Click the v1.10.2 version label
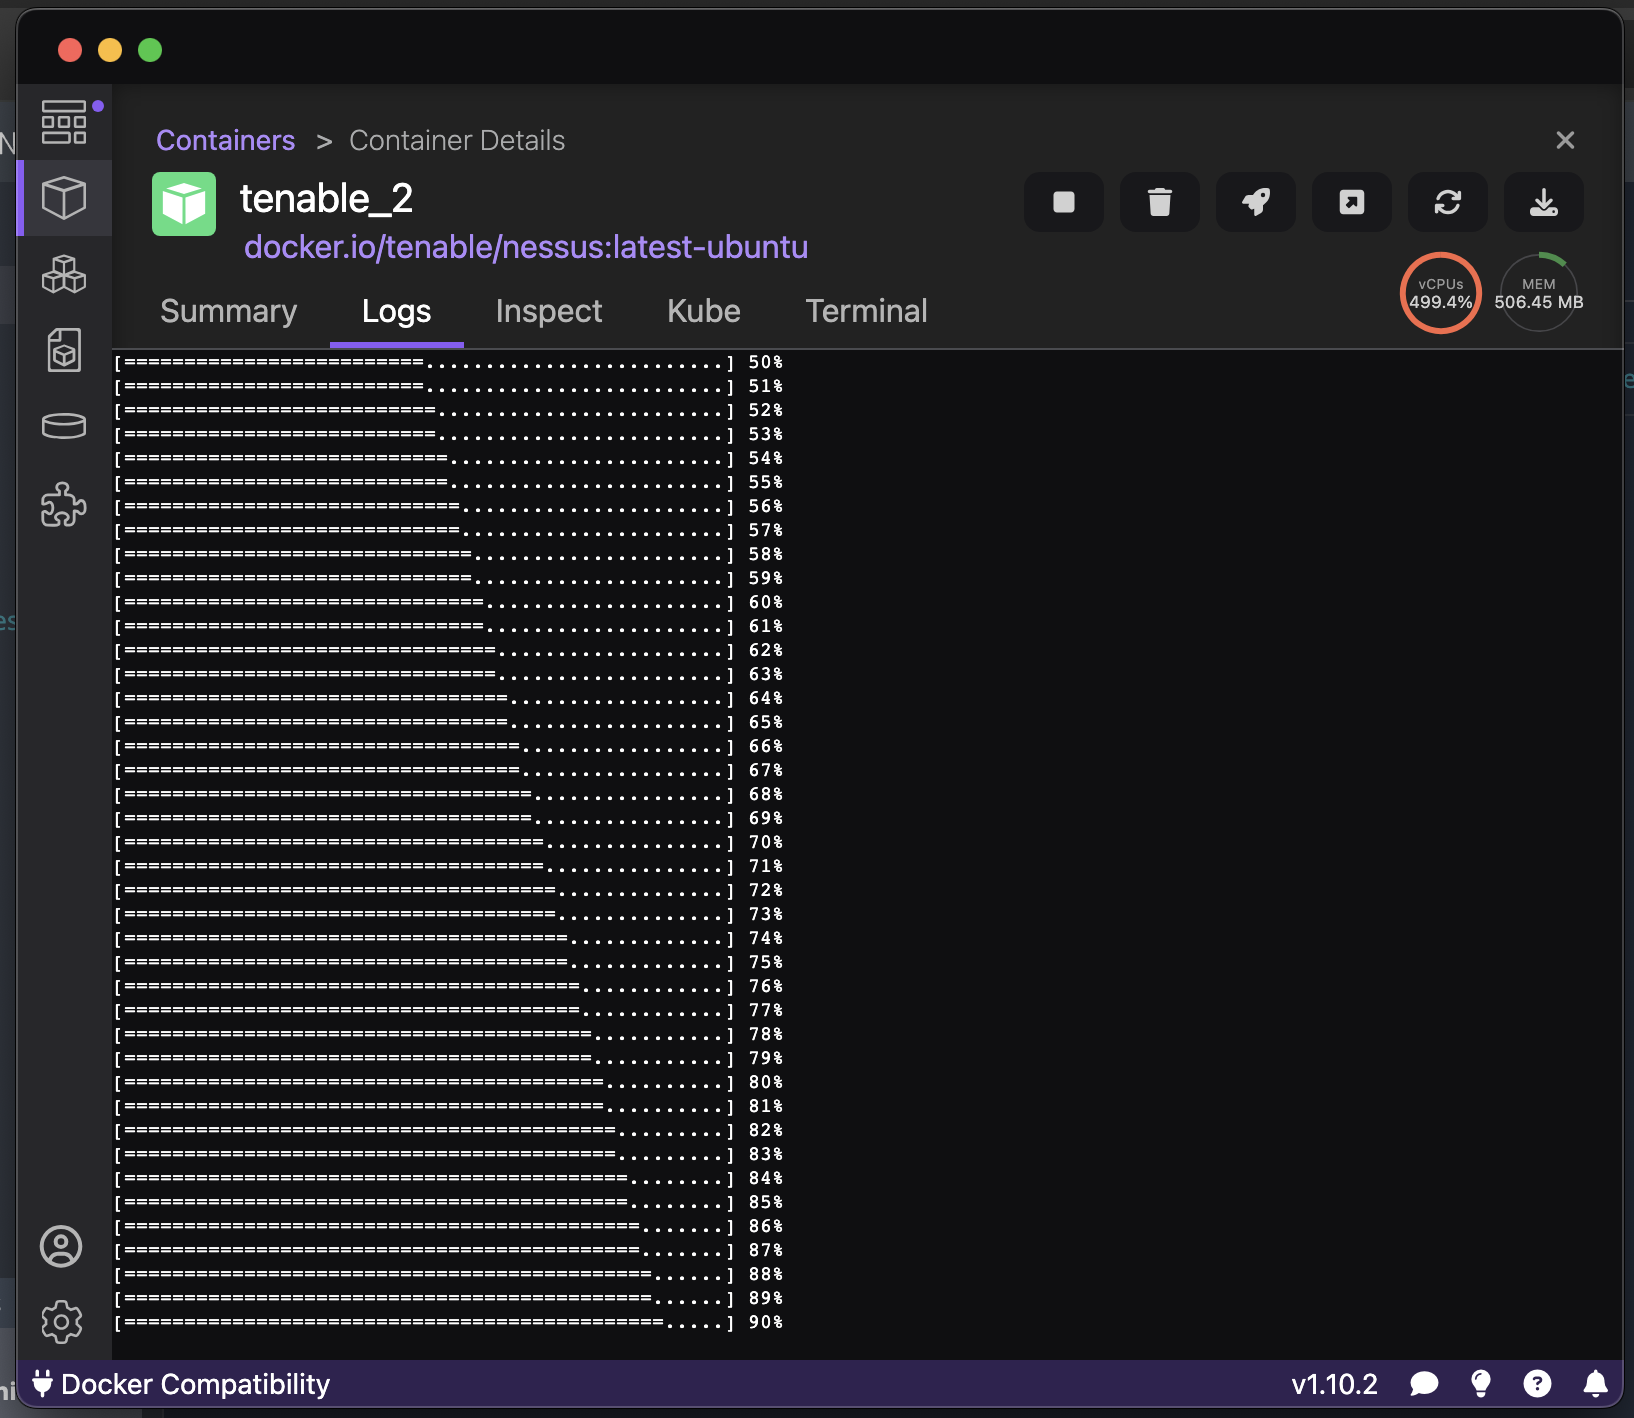1634x1418 pixels. [1335, 1384]
